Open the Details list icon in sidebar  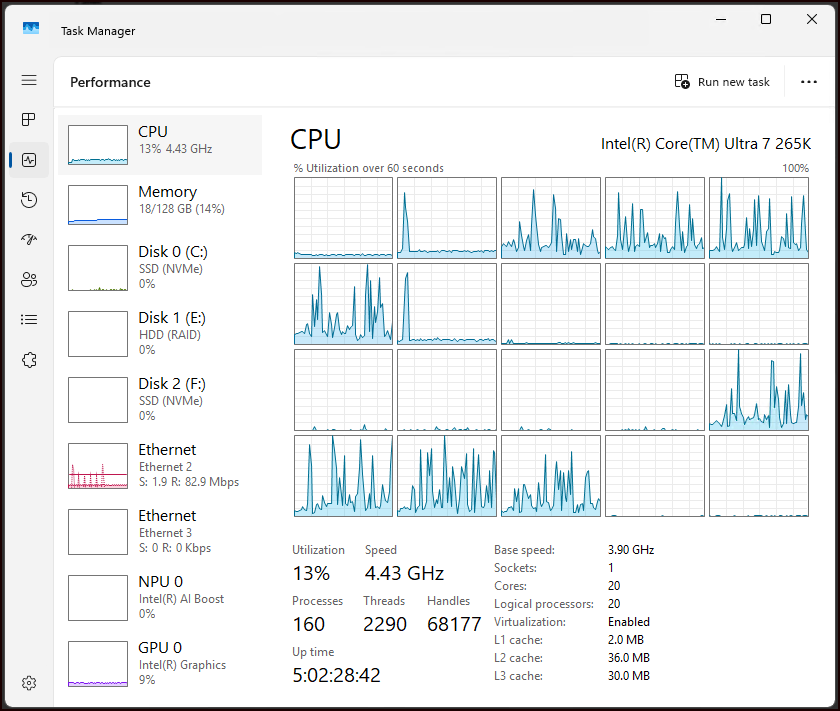[29, 320]
